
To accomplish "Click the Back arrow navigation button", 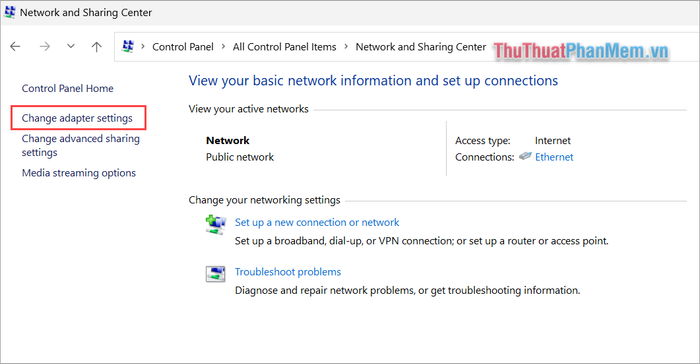I will pyautogui.click(x=15, y=46).
